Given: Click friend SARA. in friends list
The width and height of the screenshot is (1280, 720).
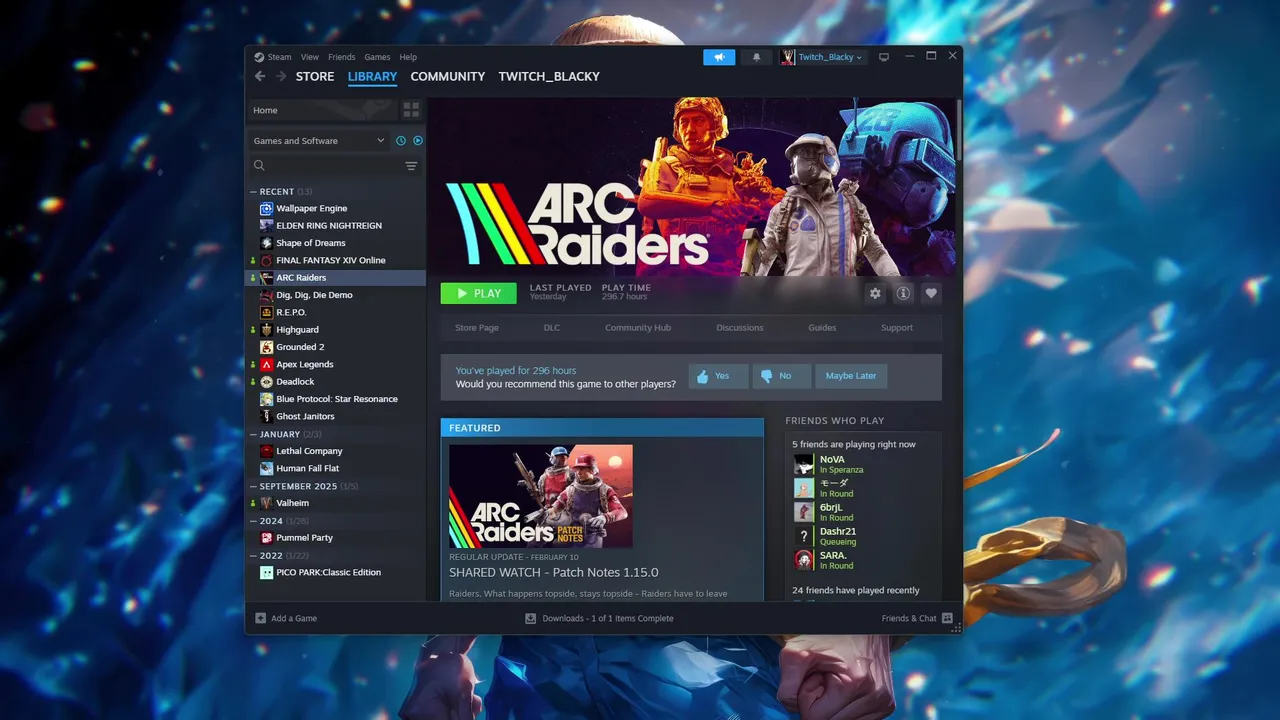Looking at the screenshot, I should tap(863, 560).
